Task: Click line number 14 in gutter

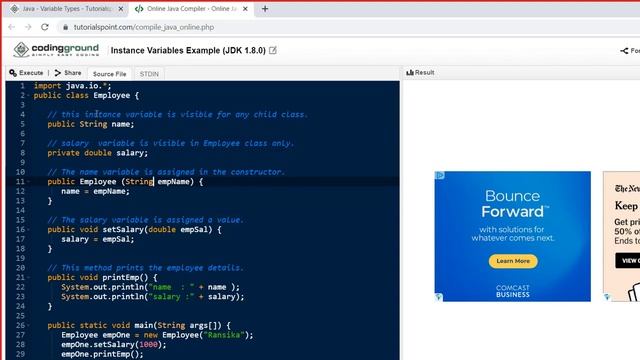Action: (x=20, y=211)
